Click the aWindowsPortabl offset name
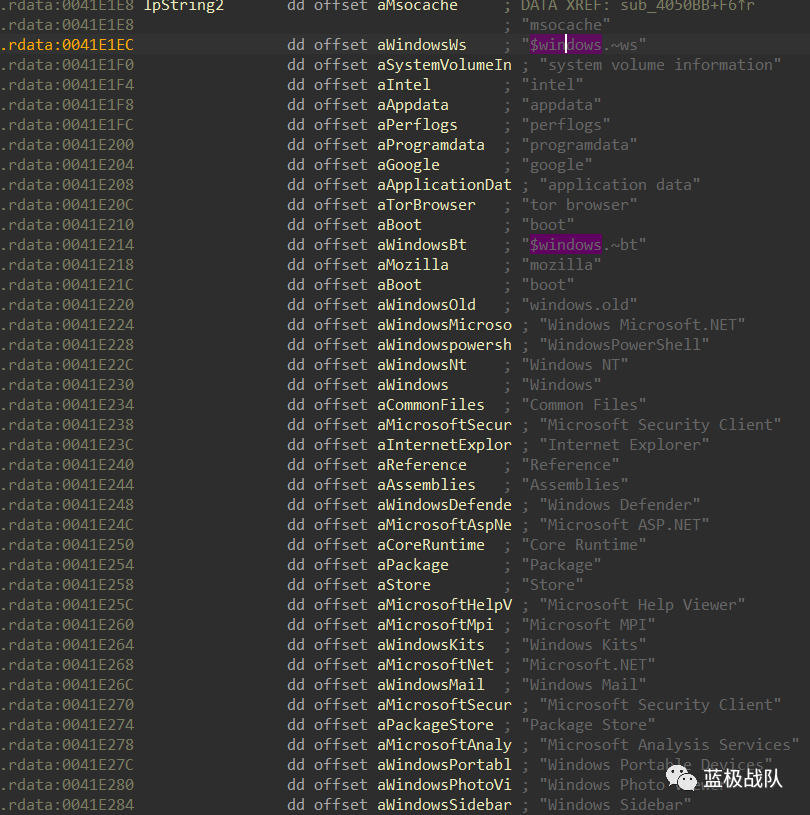 coord(444,765)
